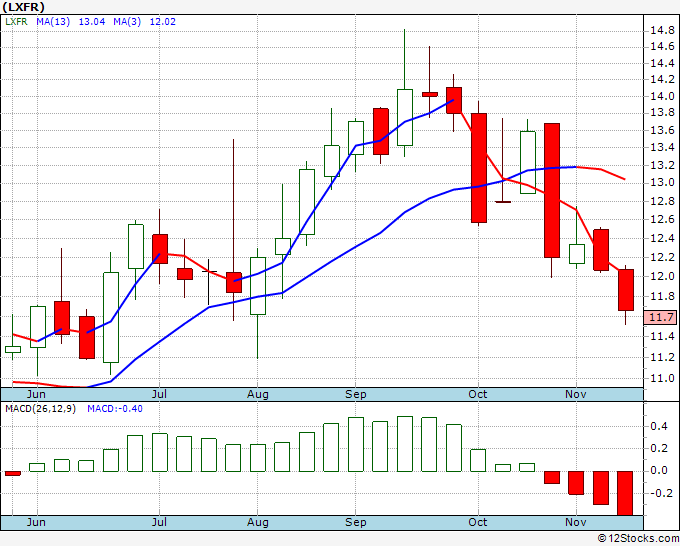Click the last red candle in November
The width and height of the screenshot is (680, 546).
[x=626, y=290]
